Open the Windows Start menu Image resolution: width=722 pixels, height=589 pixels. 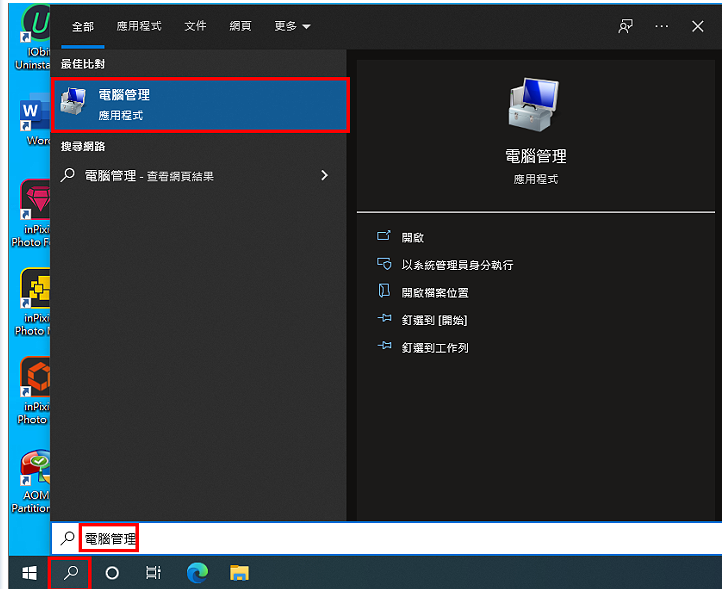tap(30, 573)
